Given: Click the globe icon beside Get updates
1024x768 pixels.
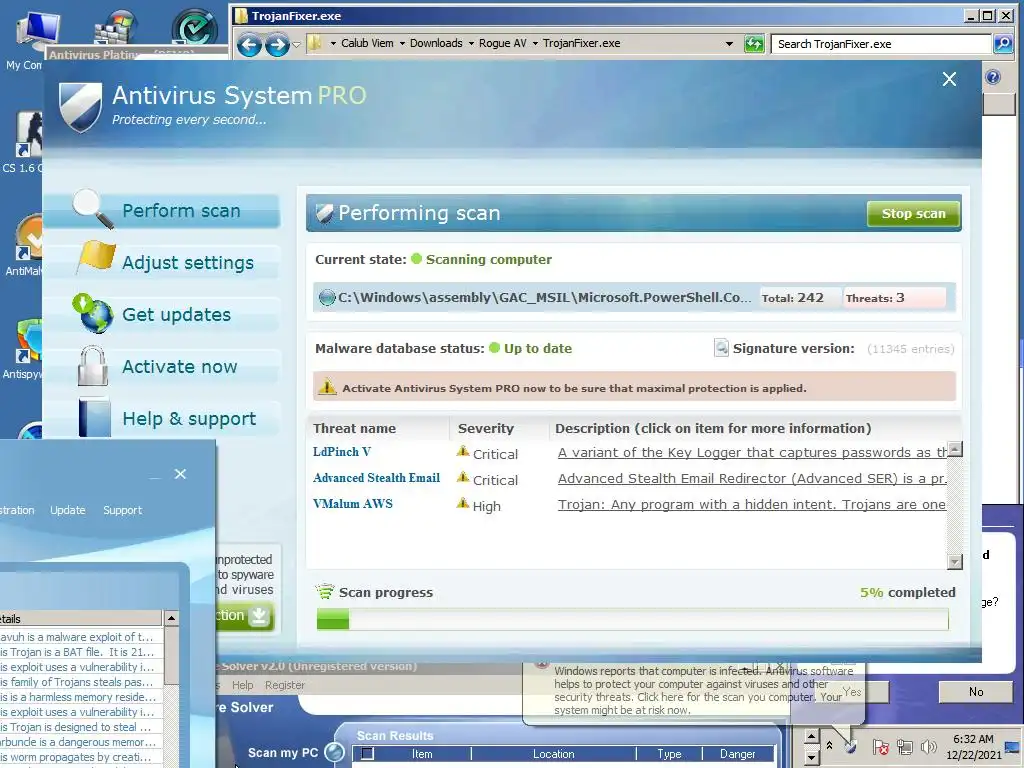Looking at the screenshot, I should [92, 313].
